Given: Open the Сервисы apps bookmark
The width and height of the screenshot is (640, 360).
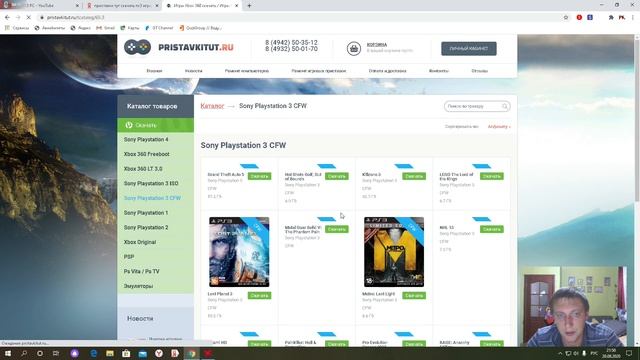Looking at the screenshot, I should coord(17,28).
